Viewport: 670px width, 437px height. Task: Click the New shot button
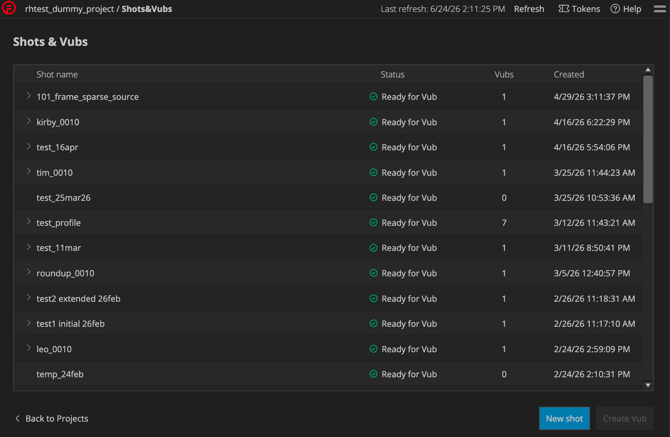[564, 419]
